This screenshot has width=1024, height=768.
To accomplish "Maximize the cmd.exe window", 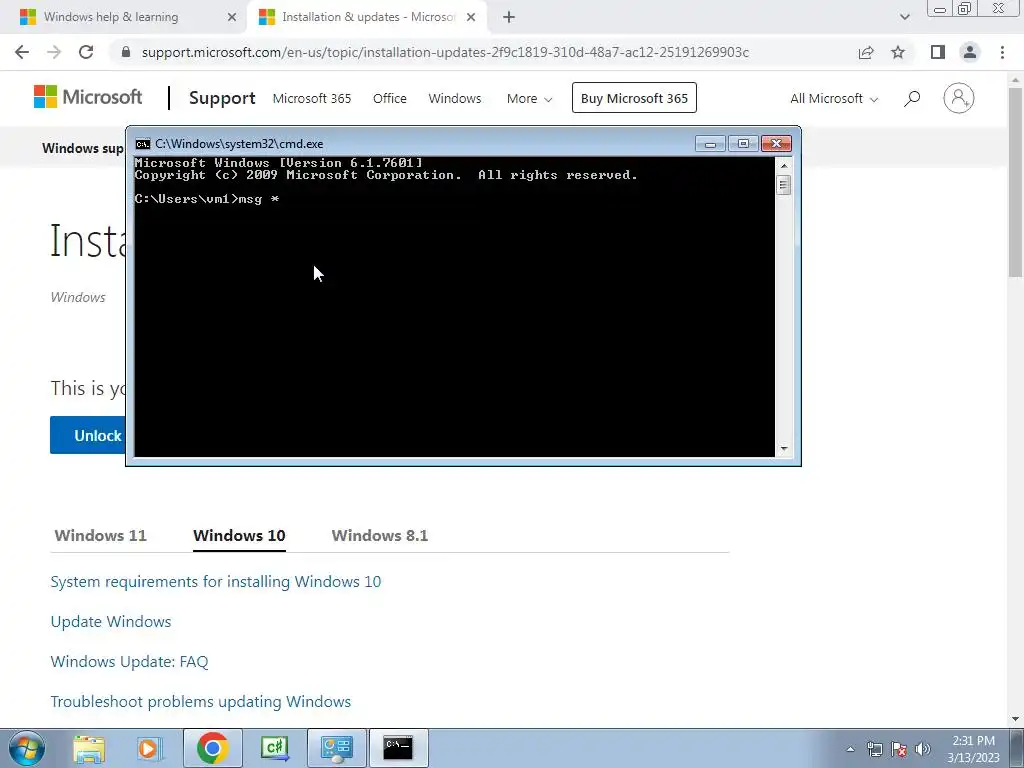I will [743, 144].
